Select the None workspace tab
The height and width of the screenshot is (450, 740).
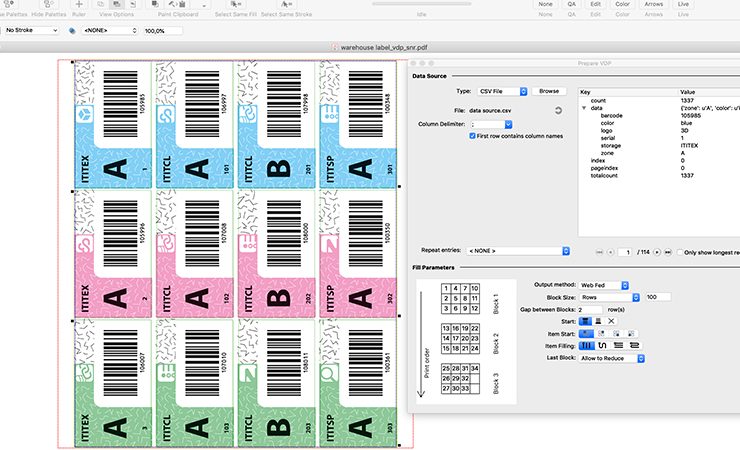pyautogui.click(x=546, y=4)
